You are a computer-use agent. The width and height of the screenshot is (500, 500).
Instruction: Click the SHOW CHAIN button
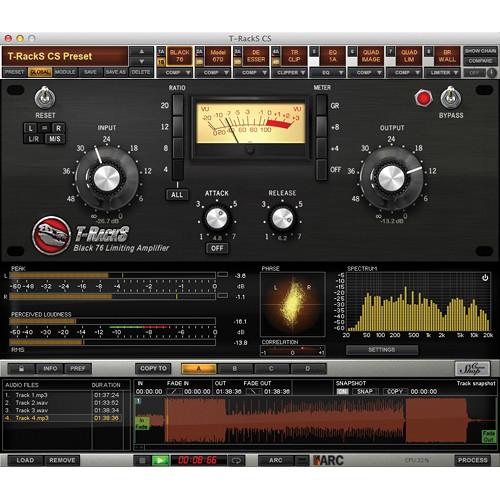pyautogui.click(x=480, y=51)
